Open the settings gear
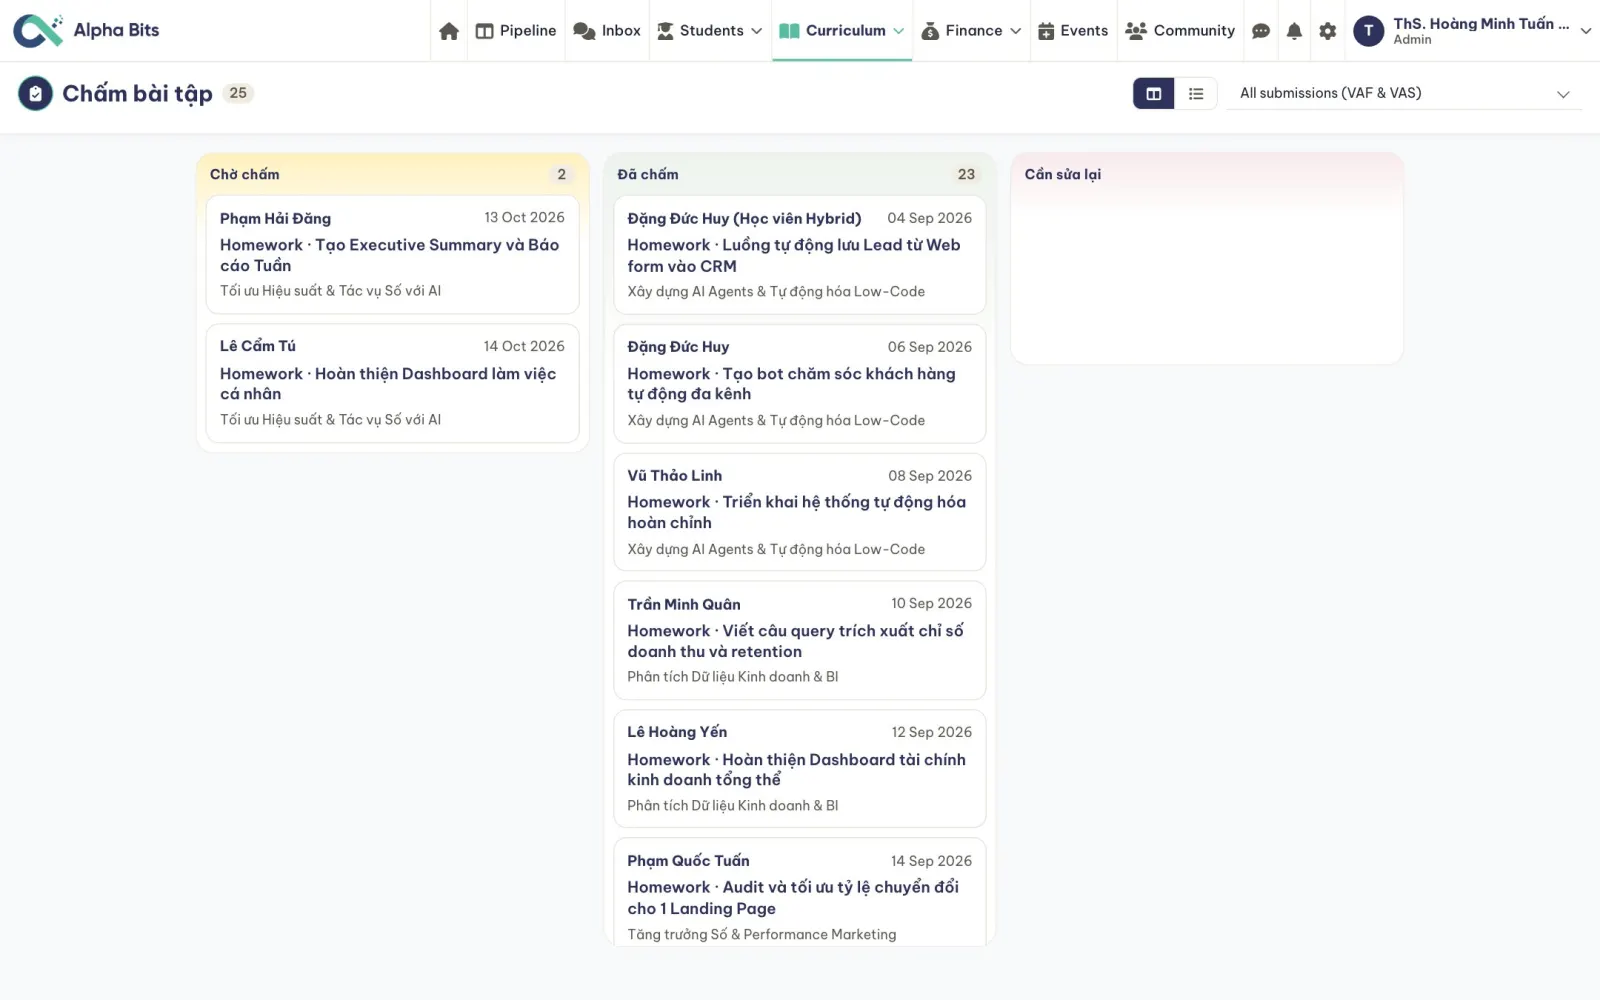 pyautogui.click(x=1327, y=31)
